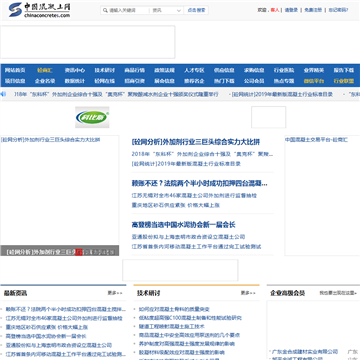Click the chinaconcretes.com site logo
Screen dimensions: 360x360
click(x=39, y=10)
